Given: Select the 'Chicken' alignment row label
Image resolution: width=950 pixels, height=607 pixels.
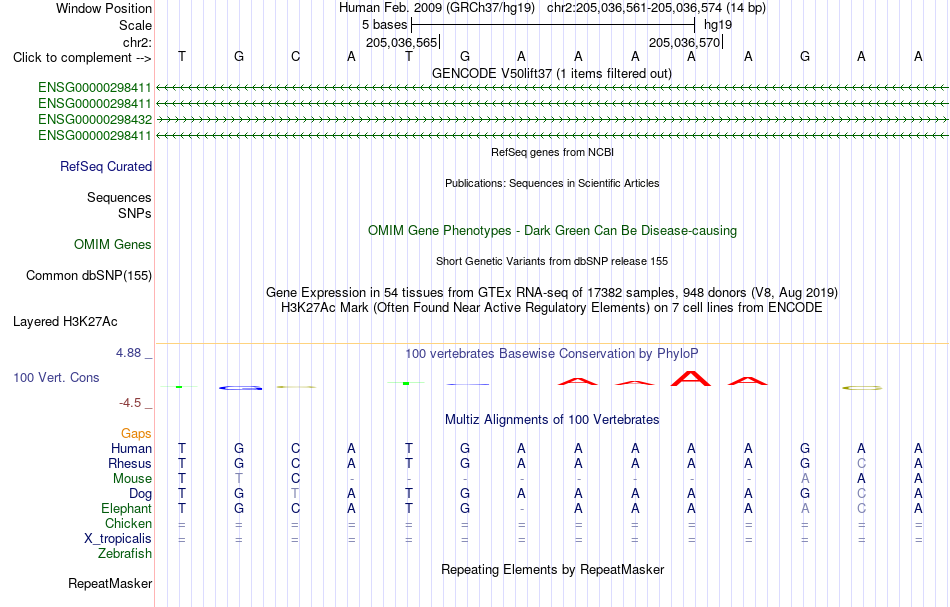Looking at the screenshot, I should pos(128,523).
